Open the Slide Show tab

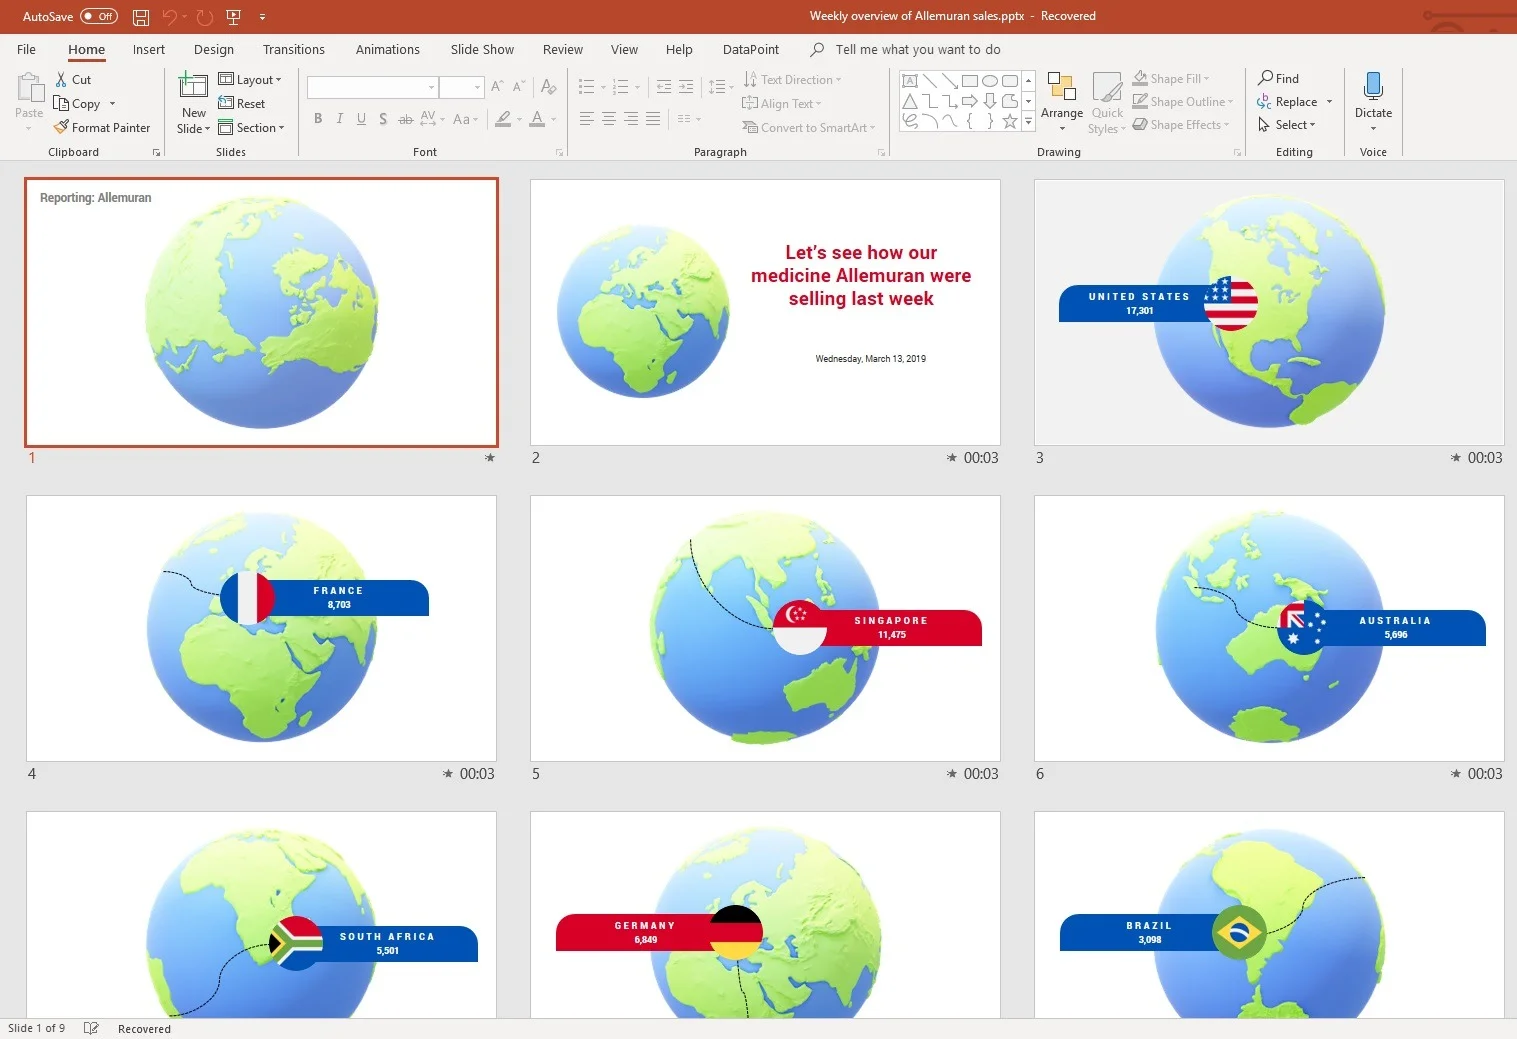tap(481, 49)
